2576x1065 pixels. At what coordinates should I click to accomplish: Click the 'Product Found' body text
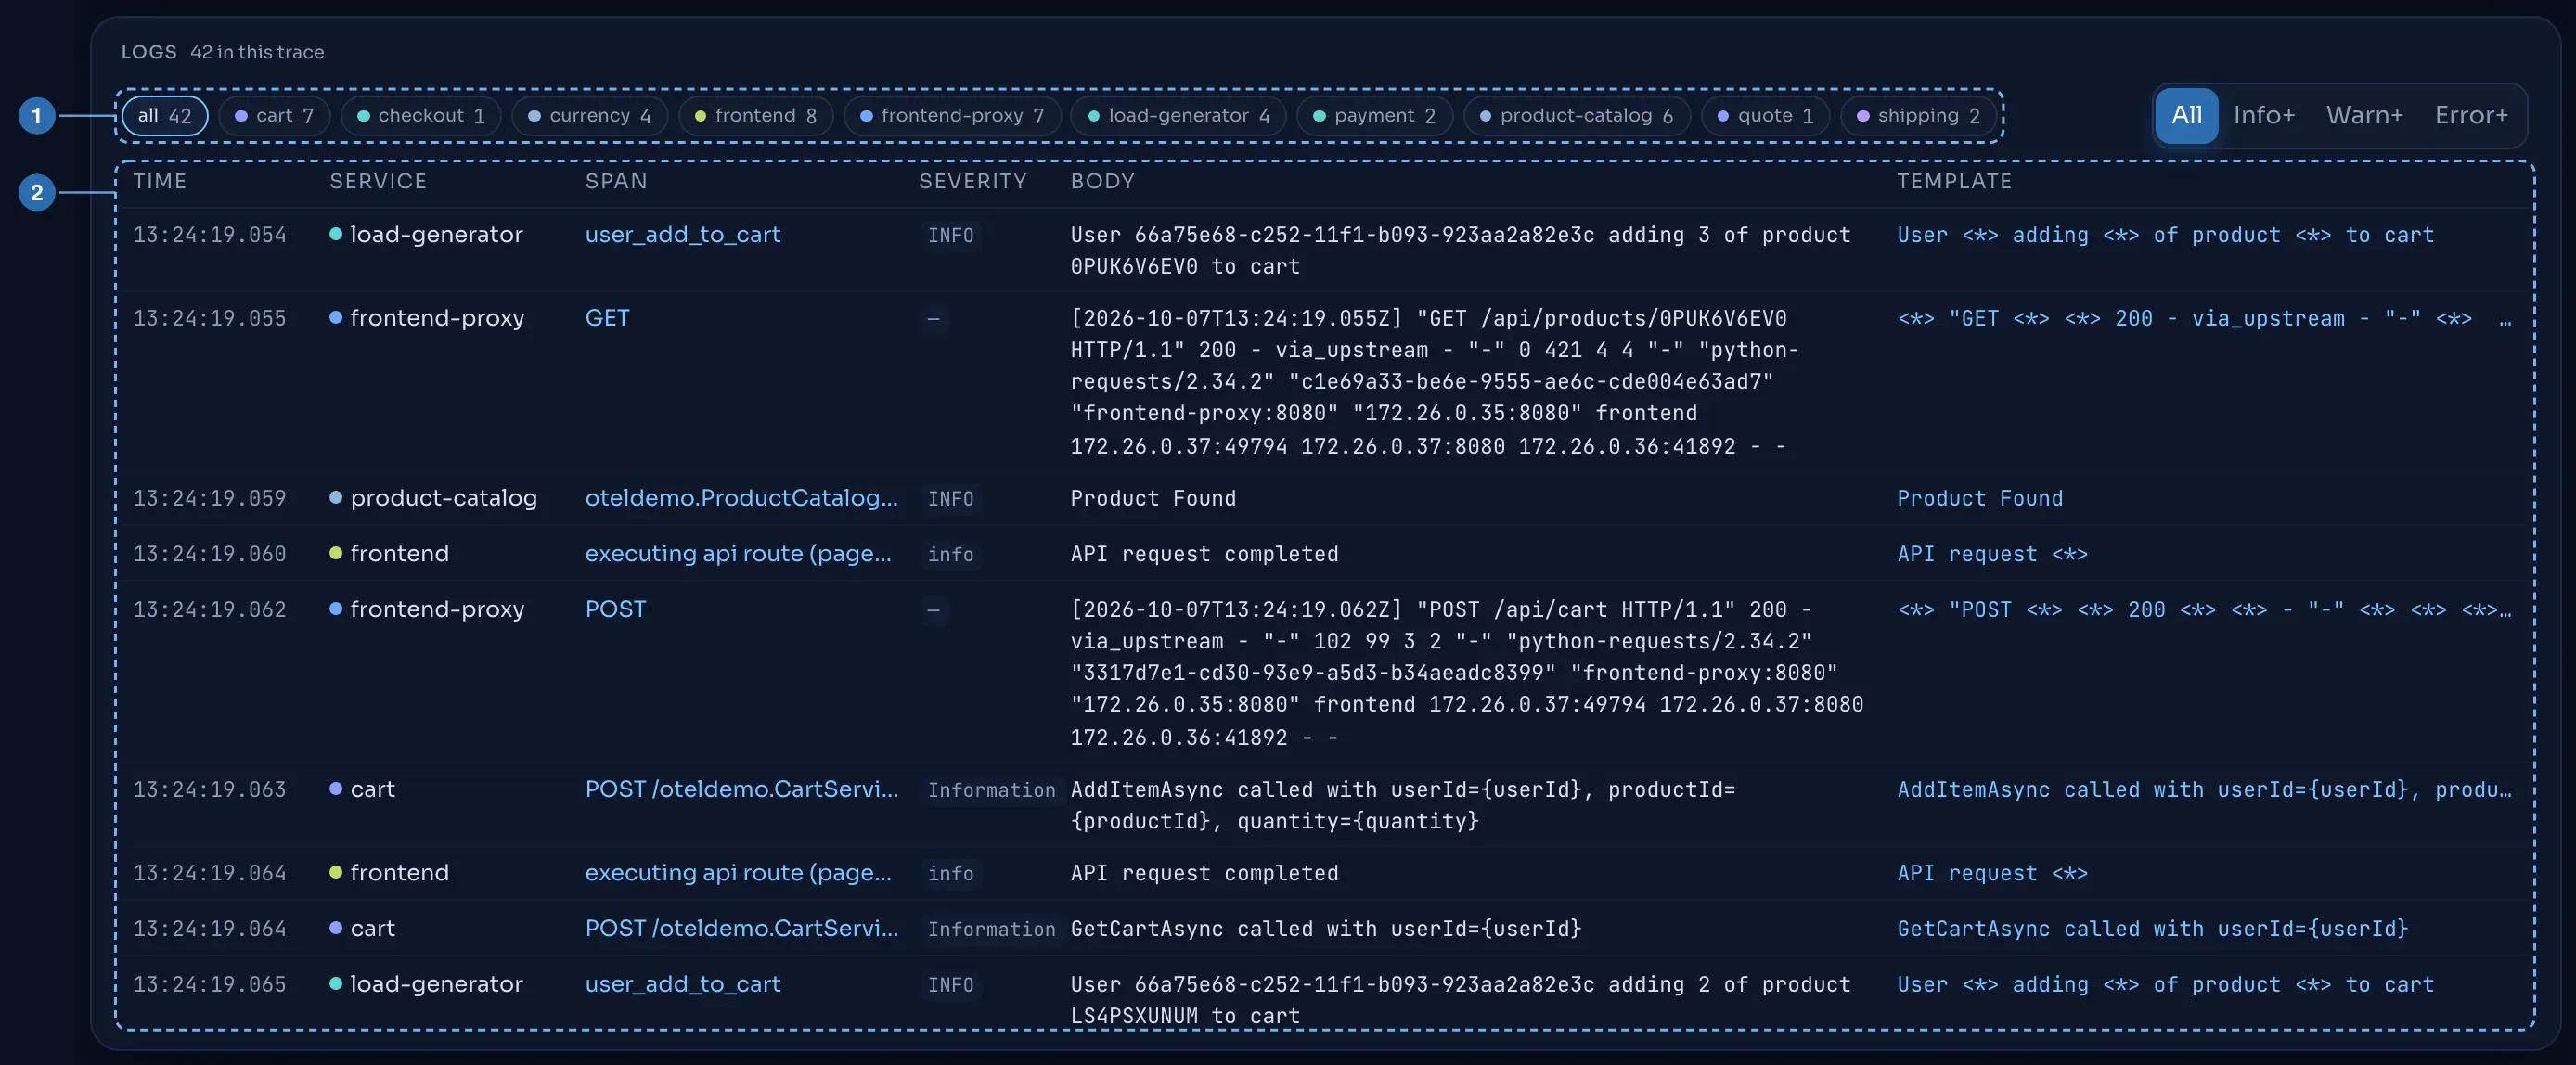(1153, 498)
